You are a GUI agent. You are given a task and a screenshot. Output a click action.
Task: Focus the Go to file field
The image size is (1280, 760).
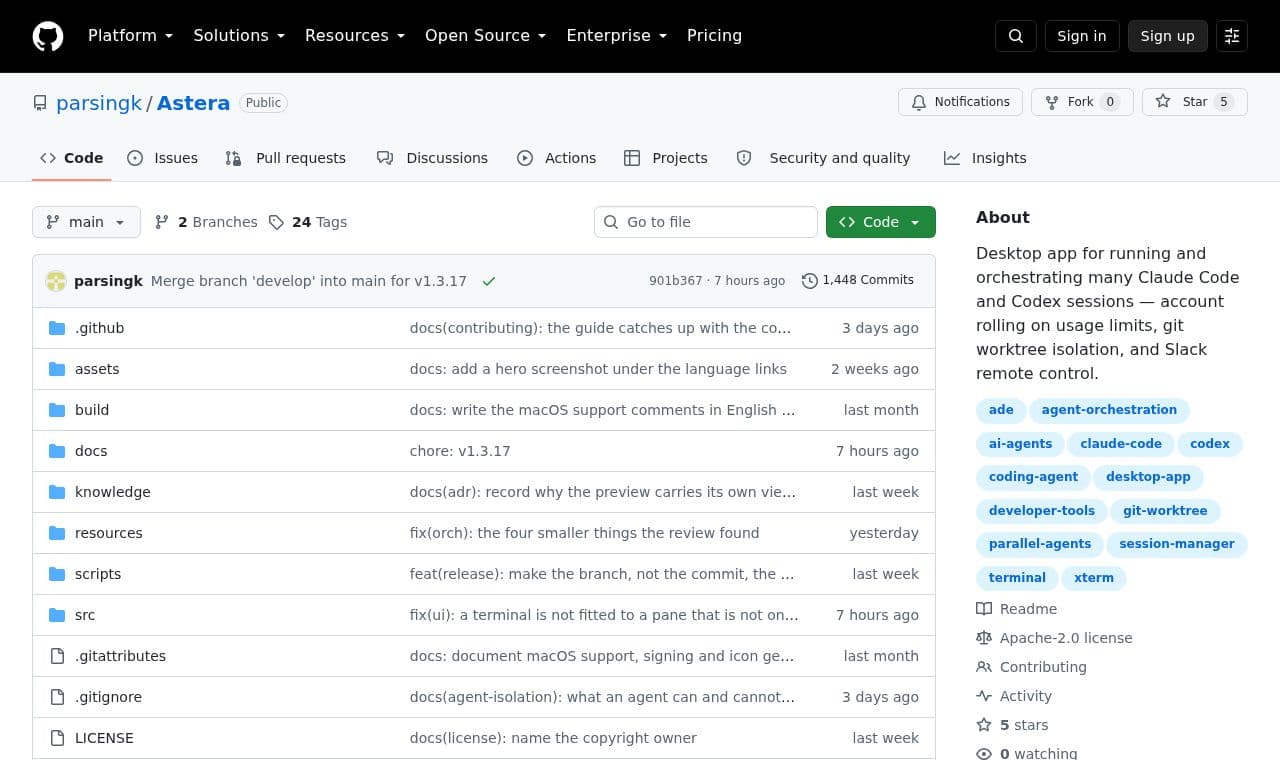pyautogui.click(x=706, y=222)
